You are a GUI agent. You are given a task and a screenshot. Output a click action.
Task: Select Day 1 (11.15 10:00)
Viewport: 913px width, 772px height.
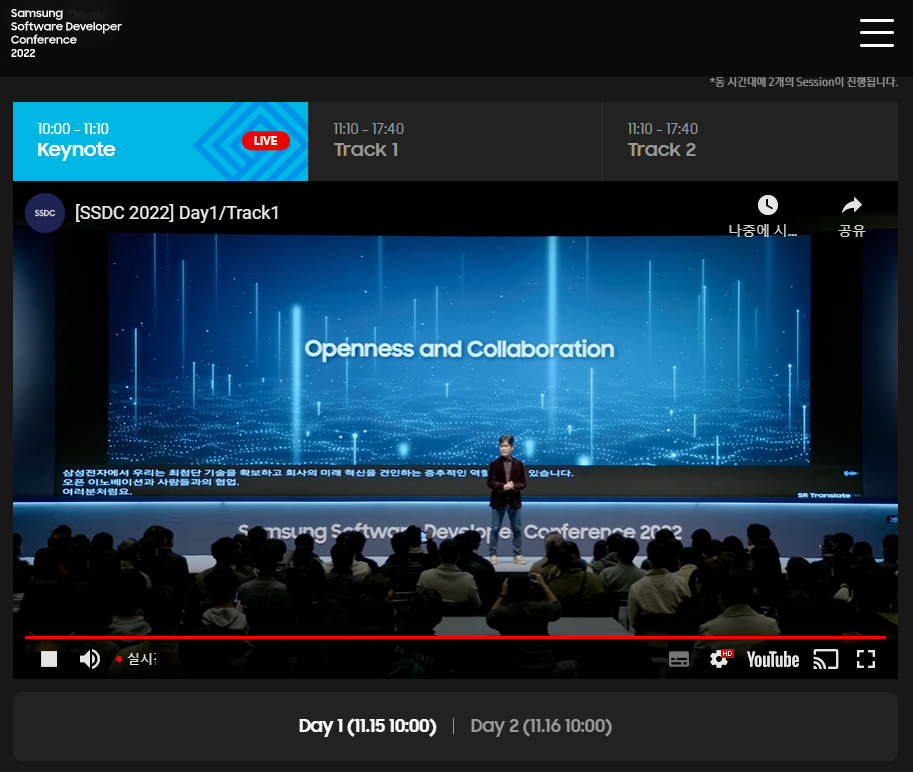tap(367, 726)
